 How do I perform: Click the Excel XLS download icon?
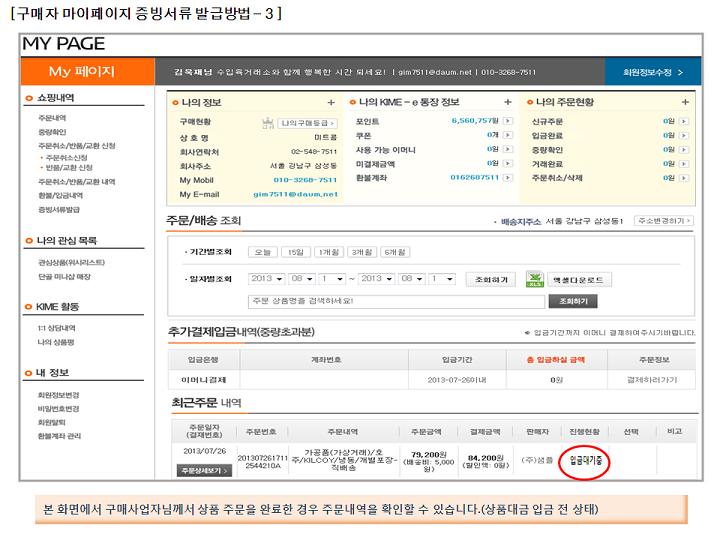[x=534, y=279]
